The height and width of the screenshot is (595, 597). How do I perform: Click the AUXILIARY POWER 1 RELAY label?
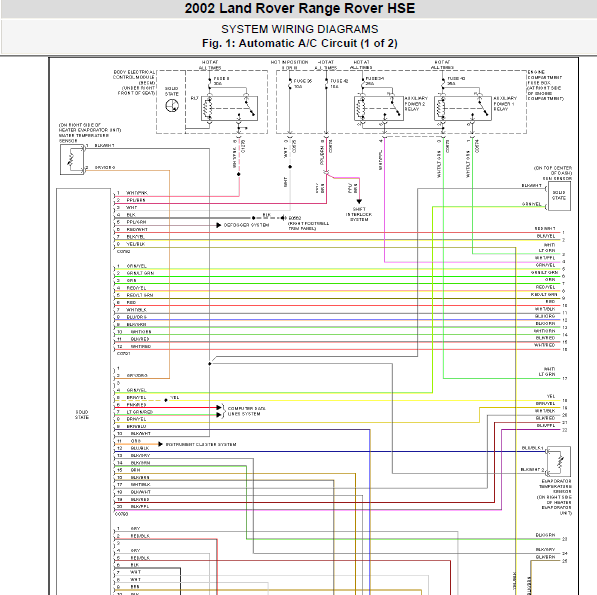[x=505, y=104]
